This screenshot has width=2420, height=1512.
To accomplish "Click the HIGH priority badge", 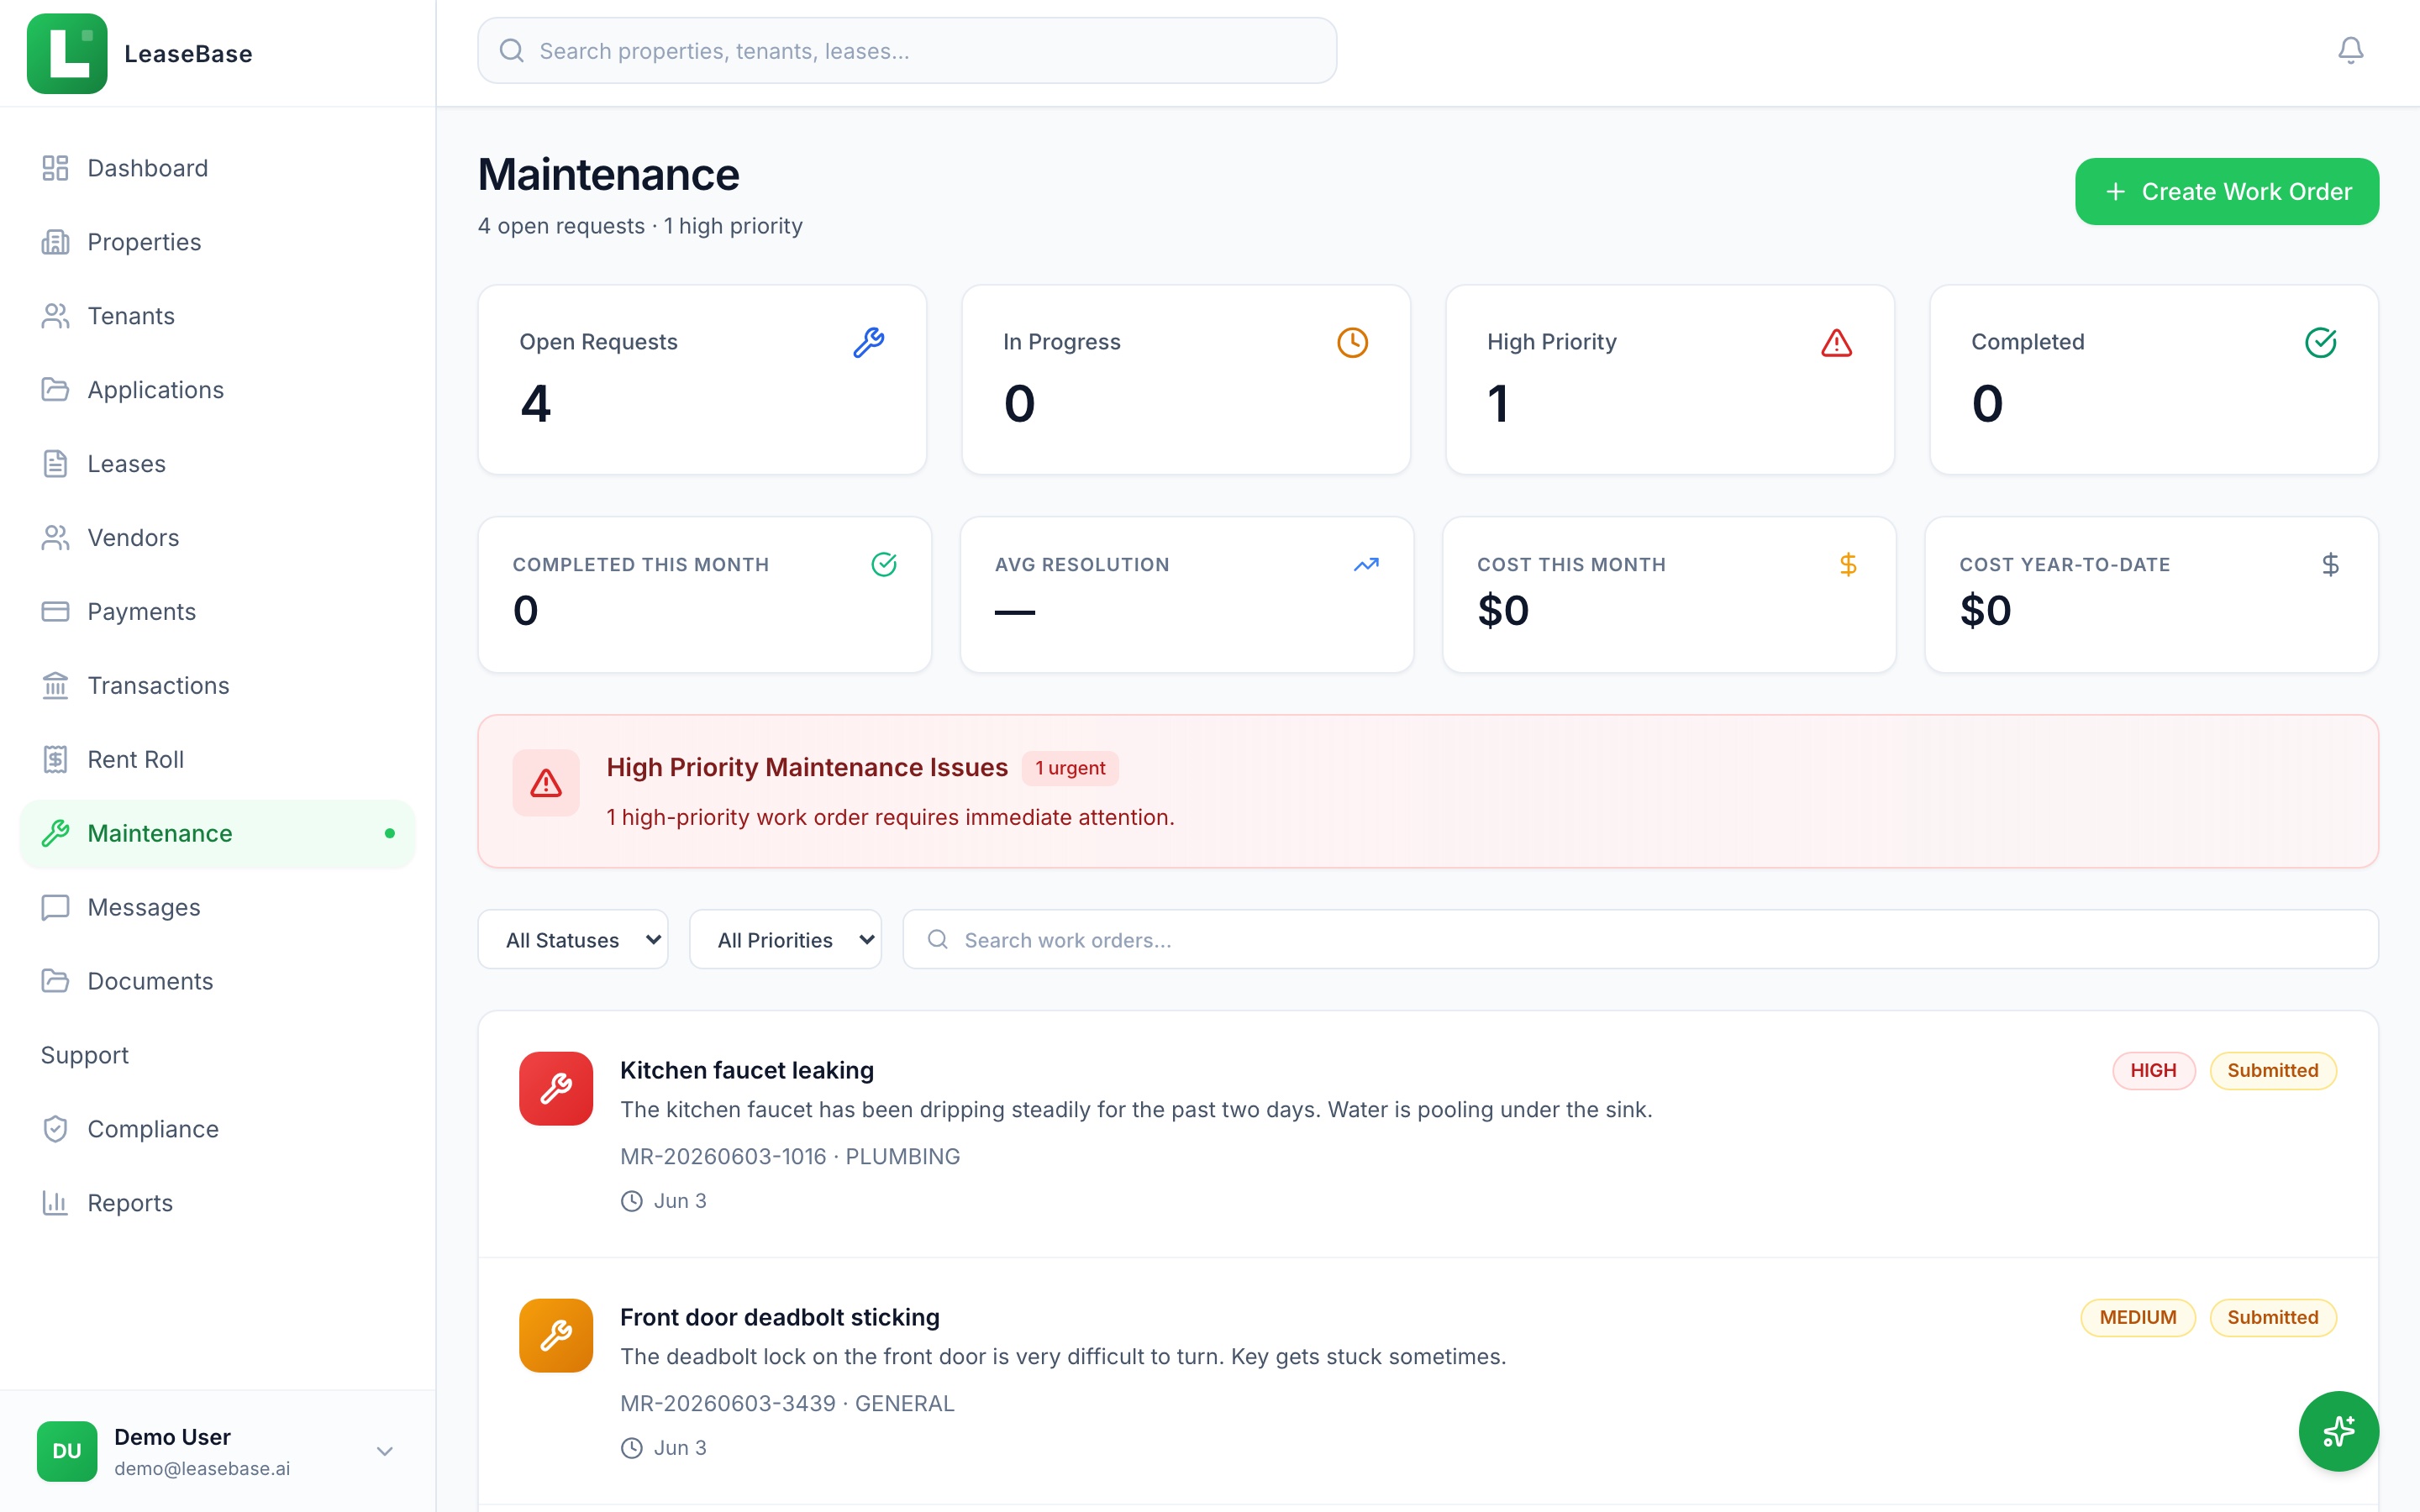I will pyautogui.click(x=2153, y=1070).
